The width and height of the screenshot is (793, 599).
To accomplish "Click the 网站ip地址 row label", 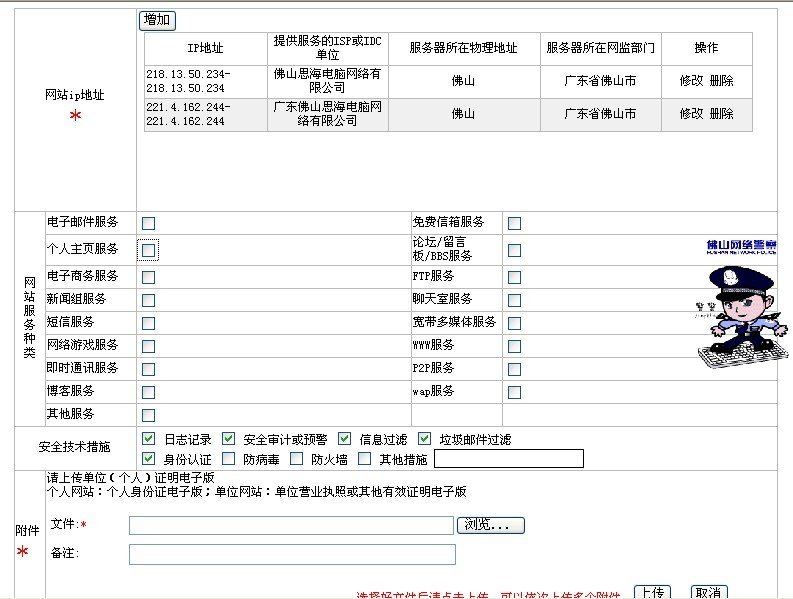I will [74, 95].
